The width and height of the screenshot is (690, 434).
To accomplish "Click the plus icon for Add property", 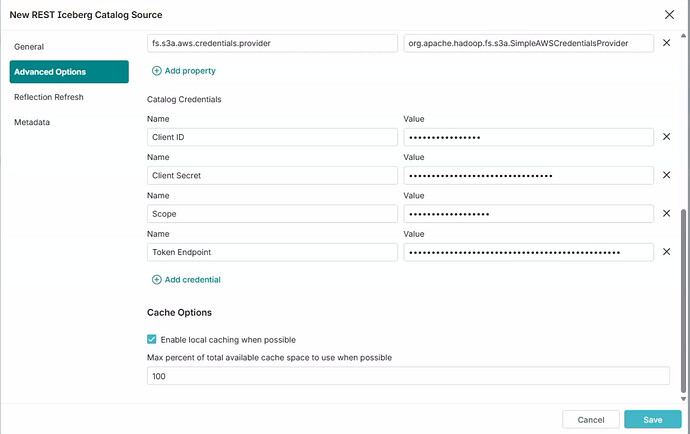I will coord(157,71).
